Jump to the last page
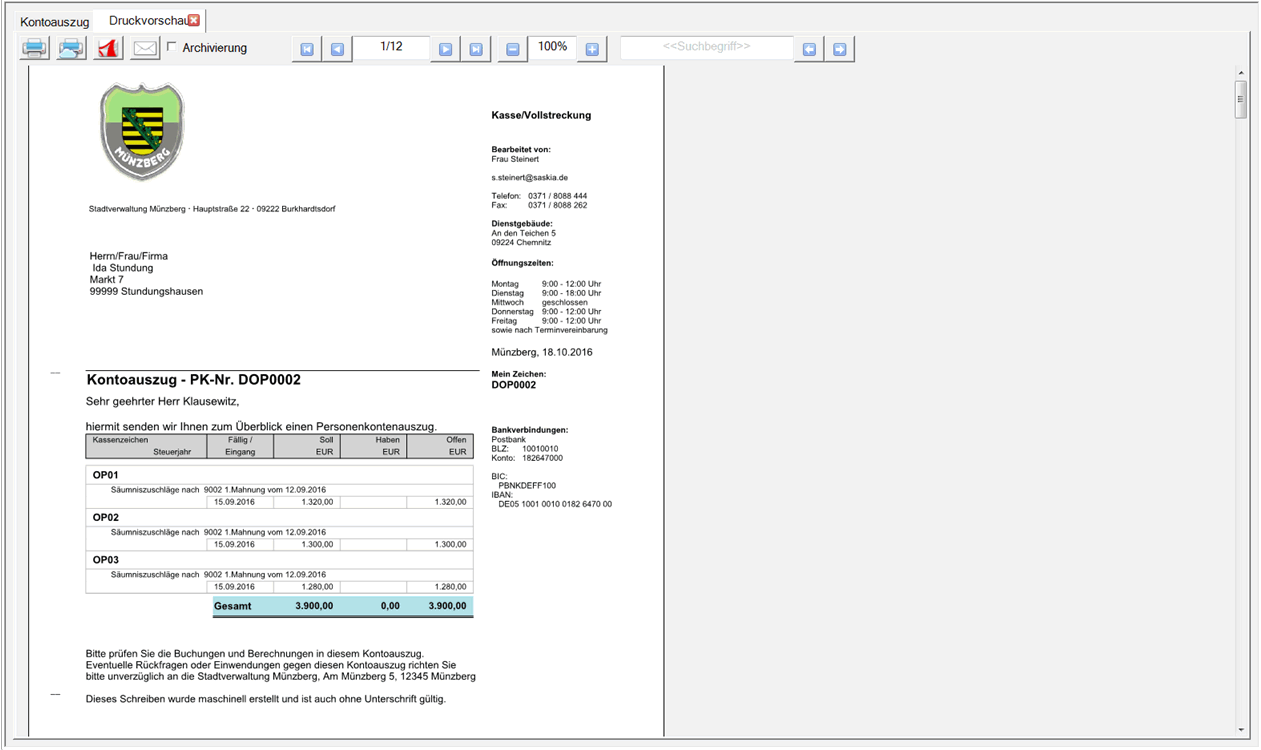 [476, 49]
